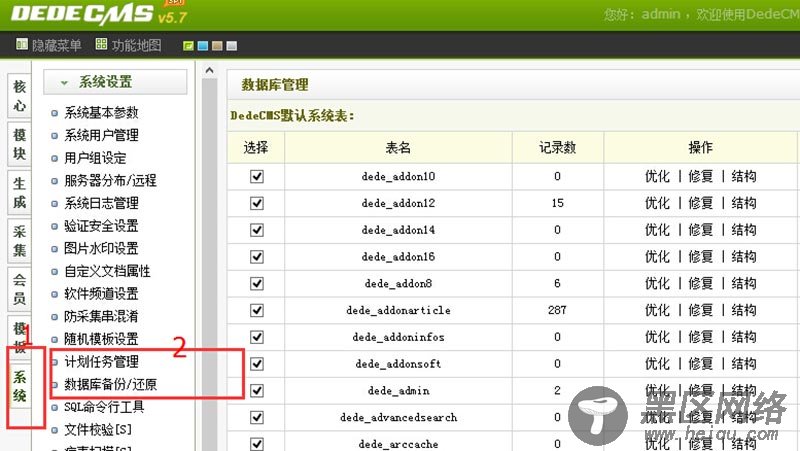Image resolution: width=800 pixels, height=451 pixels.
Task: Open 软件频道设置
Action: (x=101, y=293)
